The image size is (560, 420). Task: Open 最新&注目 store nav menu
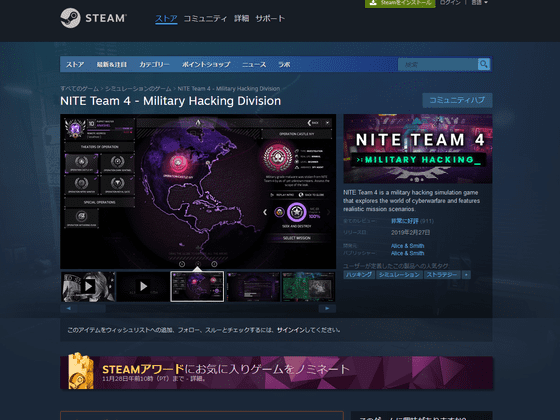coord(112,65)
